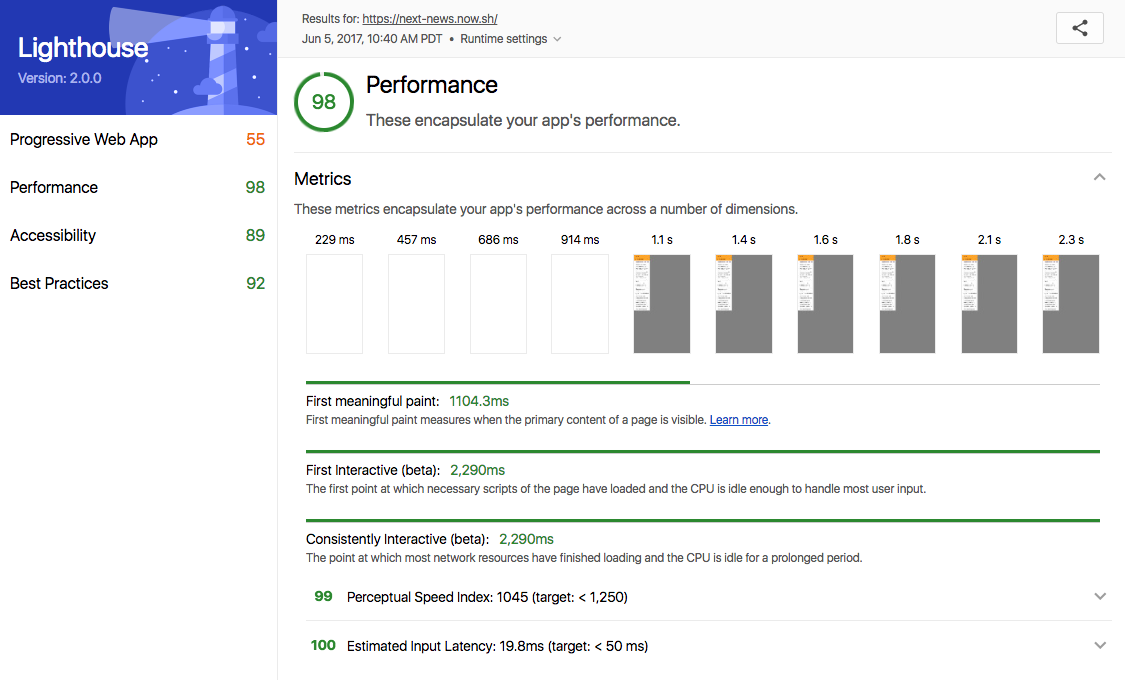Open the Best Practices category
The height and width of the screenshot is (680, 1125).
59,284
